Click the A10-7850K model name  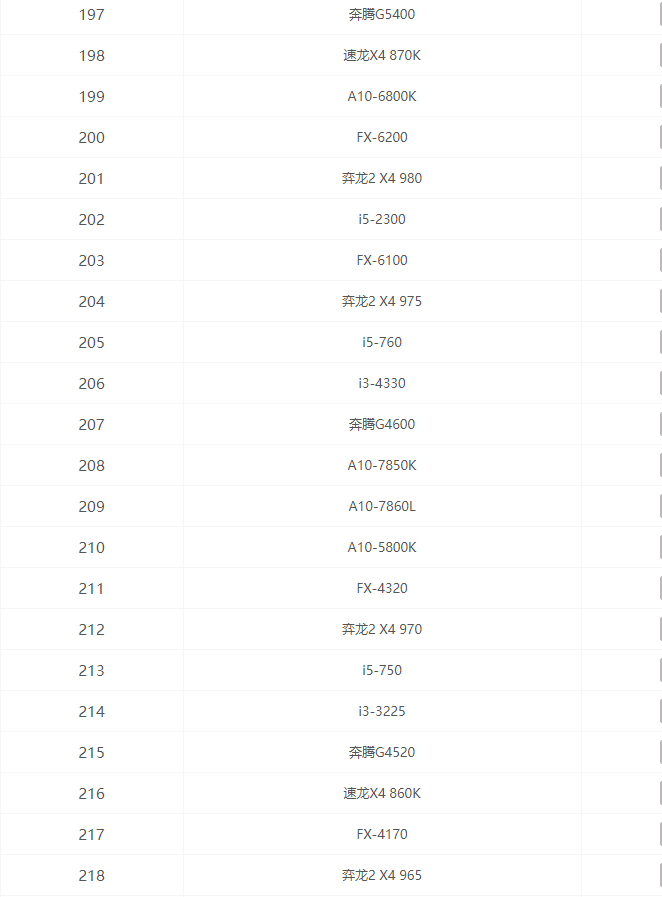382,466
